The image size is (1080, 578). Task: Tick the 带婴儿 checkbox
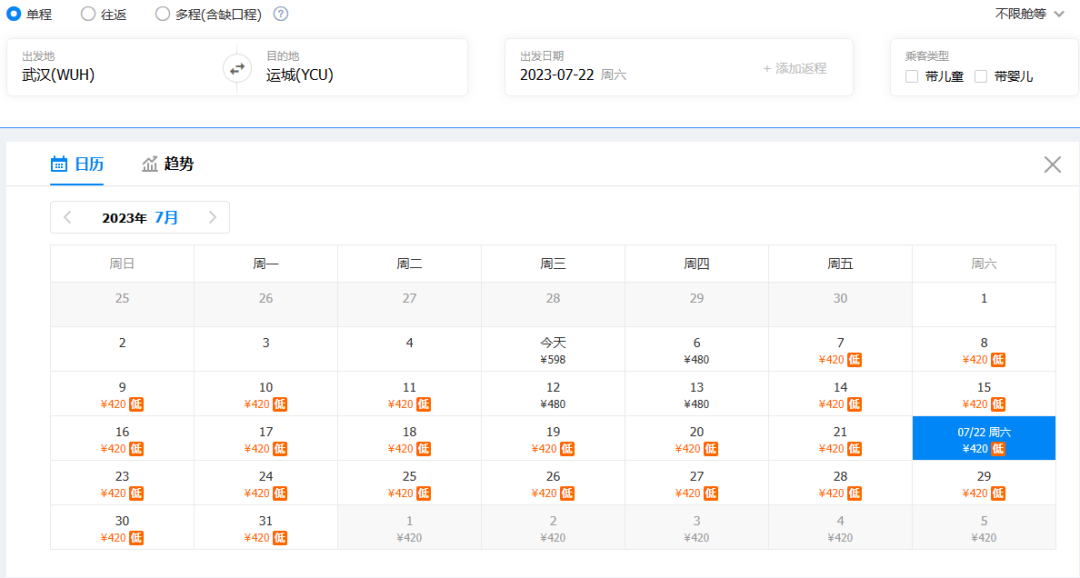click(981, 76)
